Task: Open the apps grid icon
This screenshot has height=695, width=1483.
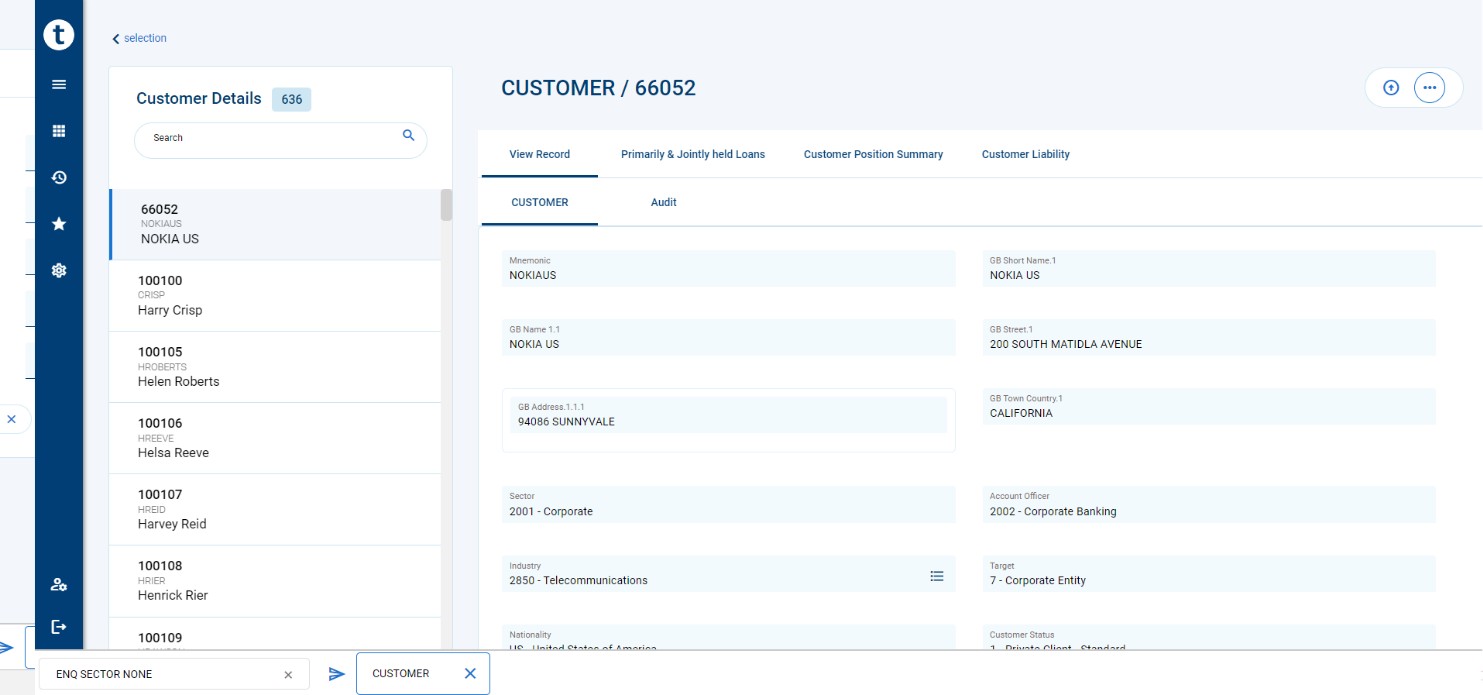Action: (59, 131)
